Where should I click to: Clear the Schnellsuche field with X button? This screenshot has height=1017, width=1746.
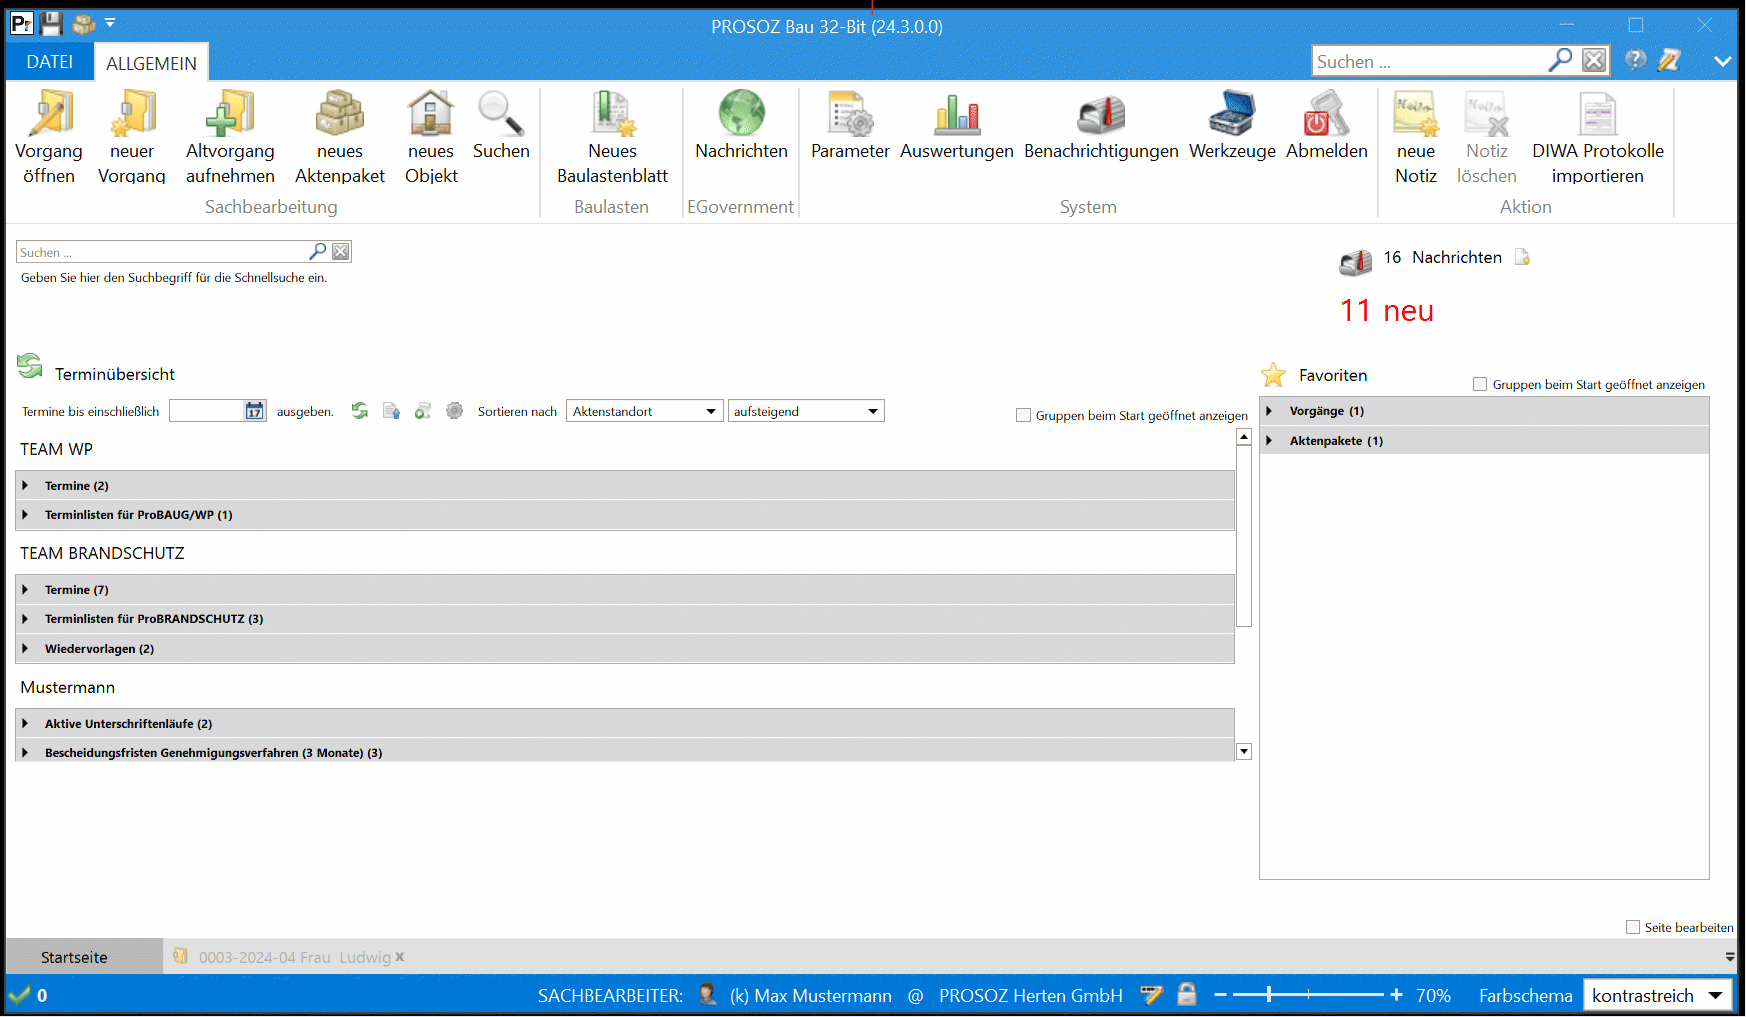pos(341,252)
